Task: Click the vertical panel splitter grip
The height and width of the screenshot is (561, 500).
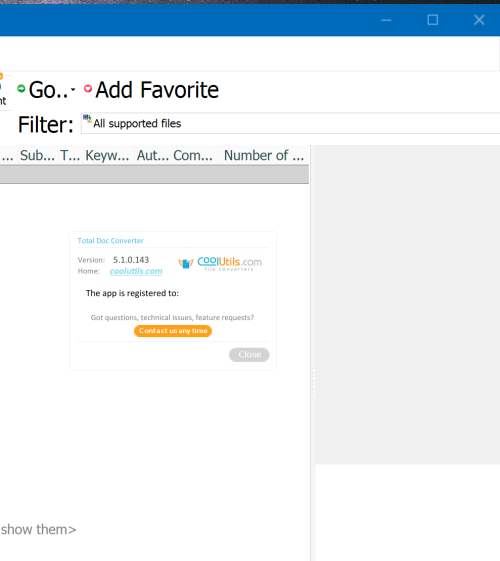Action: [x=313, y=382]
